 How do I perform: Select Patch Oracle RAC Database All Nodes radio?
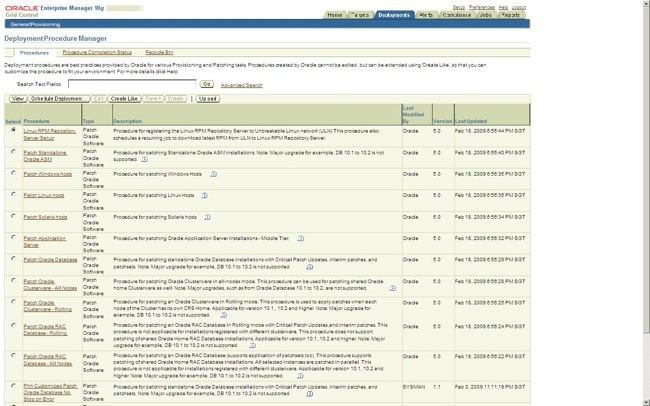tap(13, 355)
